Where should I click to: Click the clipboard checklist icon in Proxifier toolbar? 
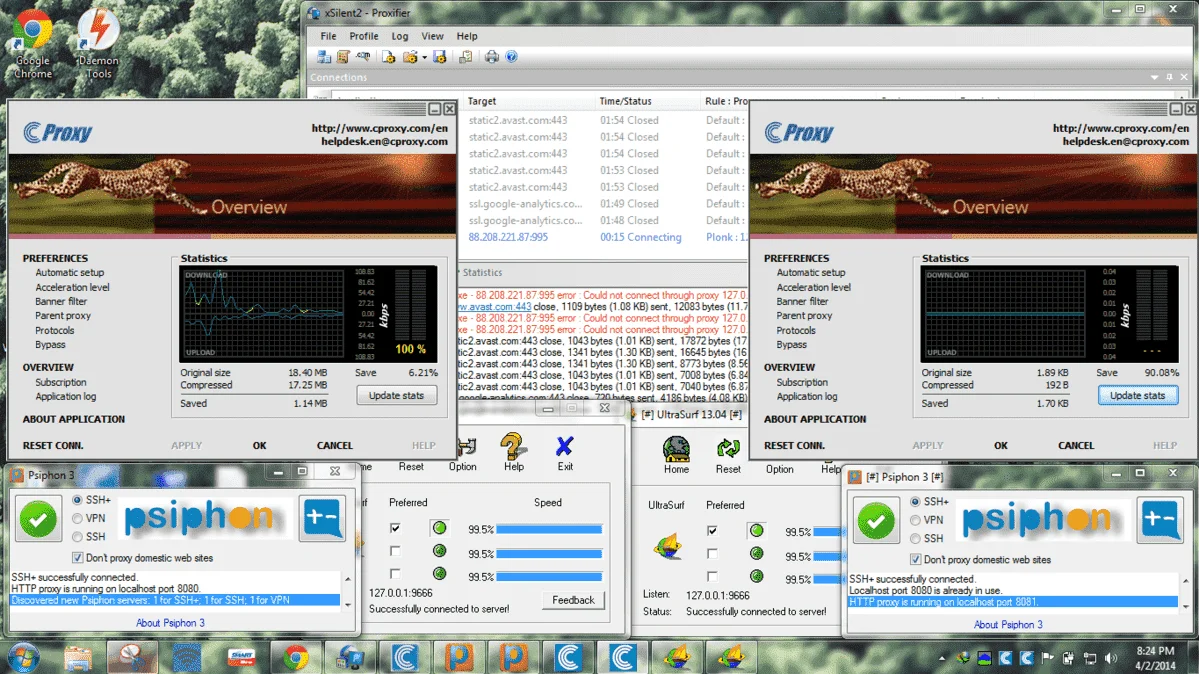[x=465, y=57]
